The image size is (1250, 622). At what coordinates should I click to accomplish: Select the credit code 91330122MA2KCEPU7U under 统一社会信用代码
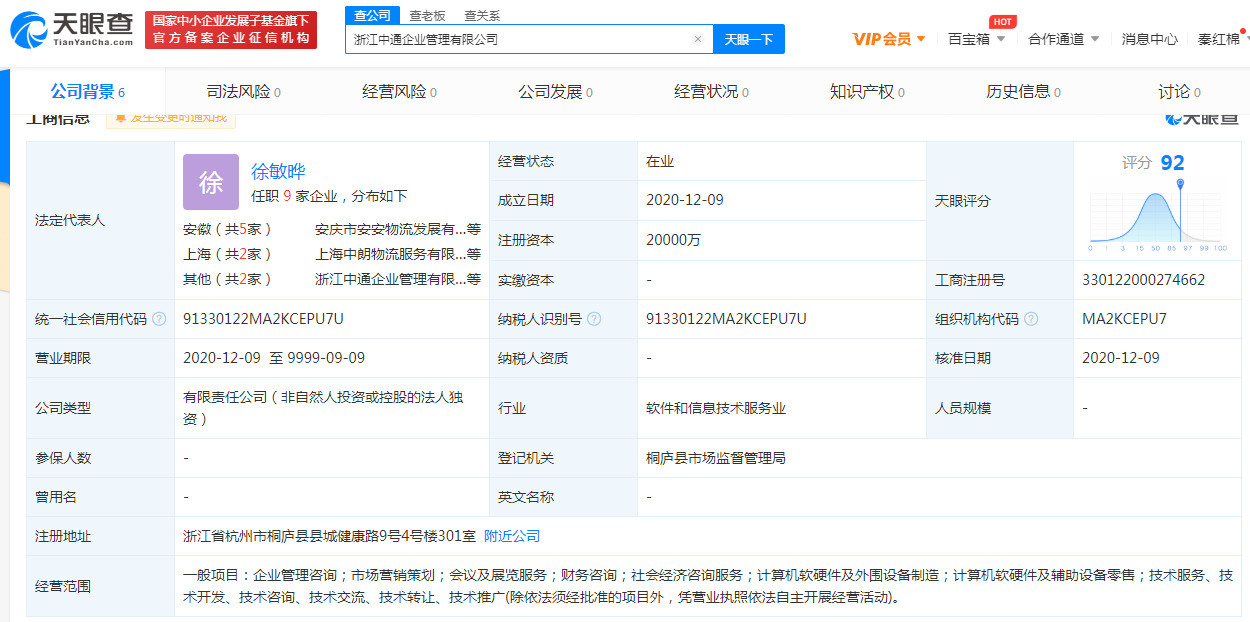point(263,319)
